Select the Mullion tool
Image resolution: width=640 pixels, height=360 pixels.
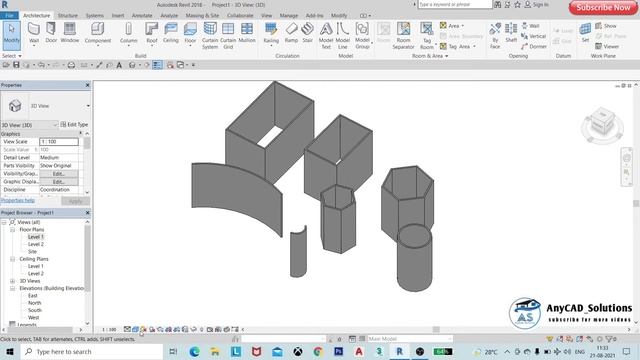click(247, 33)
